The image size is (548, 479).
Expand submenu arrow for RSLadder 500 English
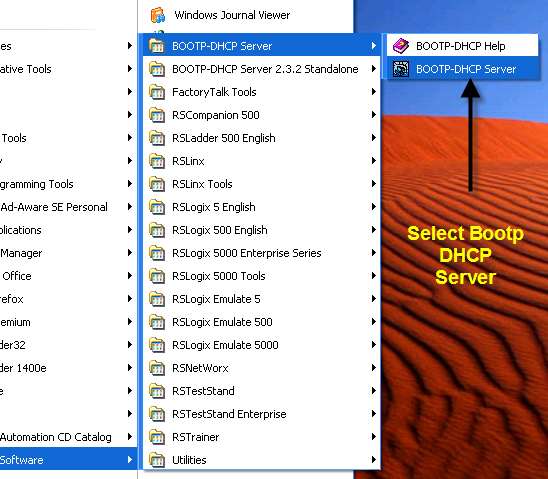374,138
